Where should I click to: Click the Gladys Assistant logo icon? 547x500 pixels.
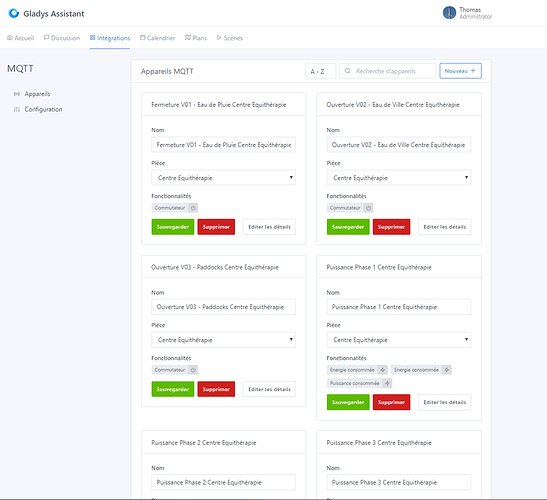(14, 13)
